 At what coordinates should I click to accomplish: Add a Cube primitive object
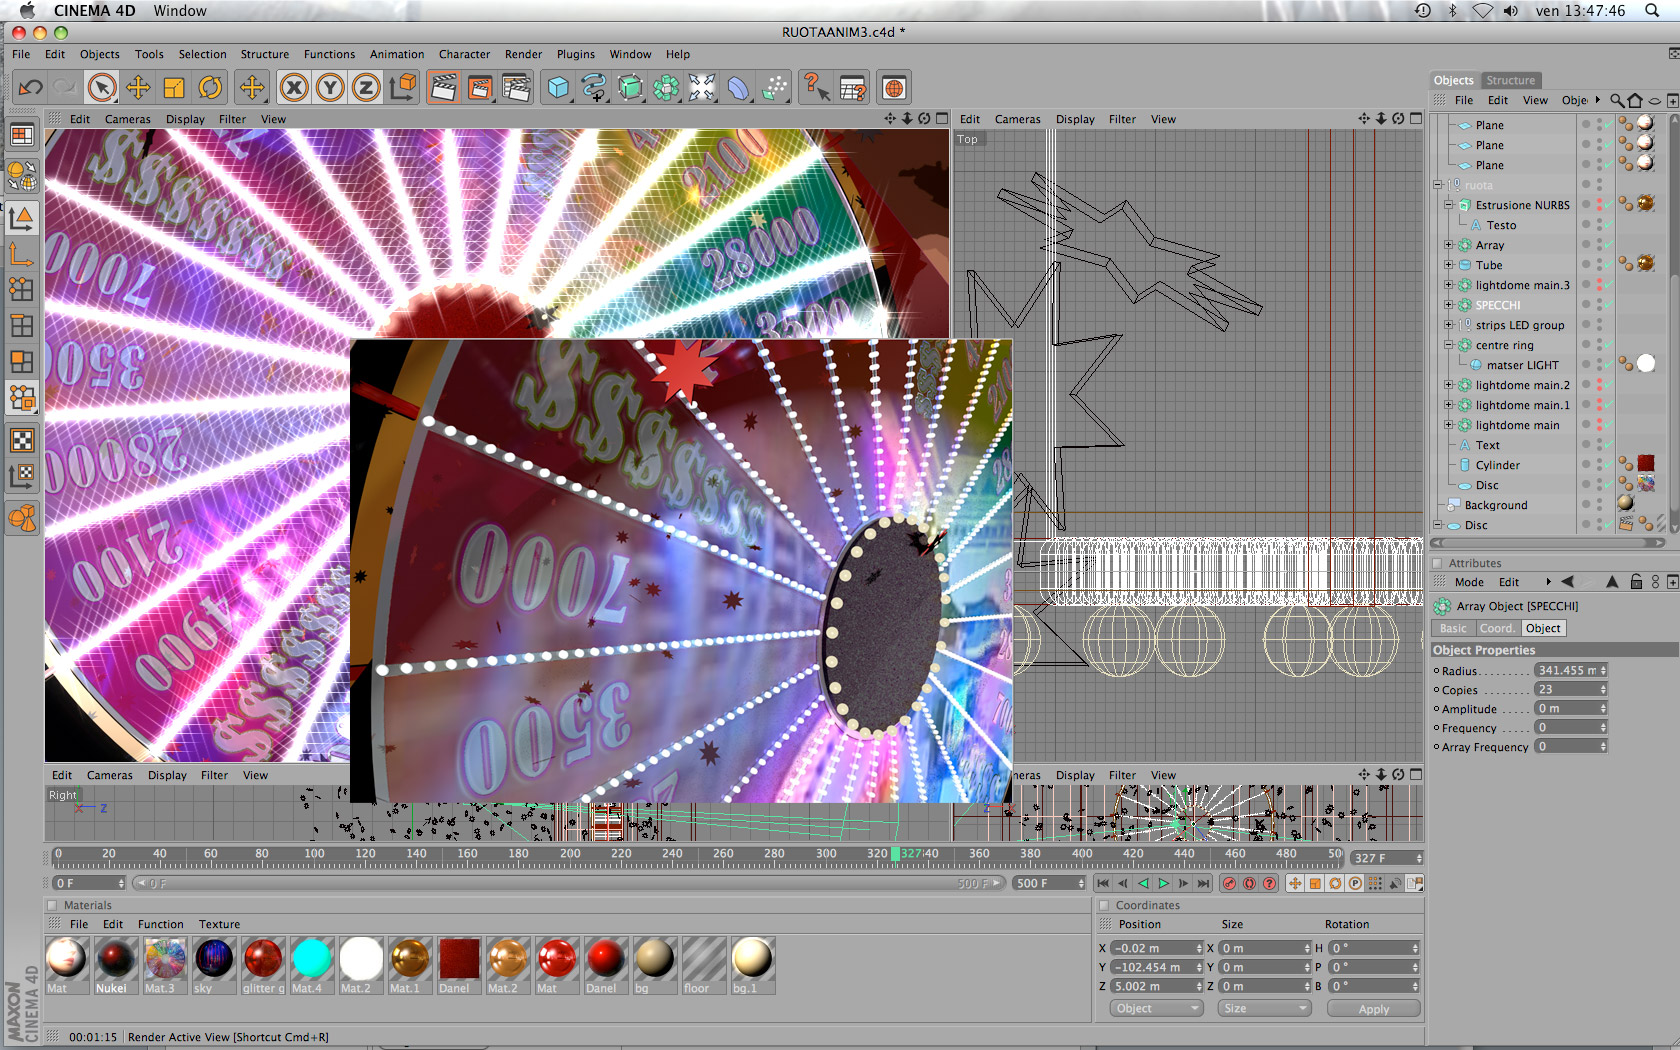(x=558, y=88)
